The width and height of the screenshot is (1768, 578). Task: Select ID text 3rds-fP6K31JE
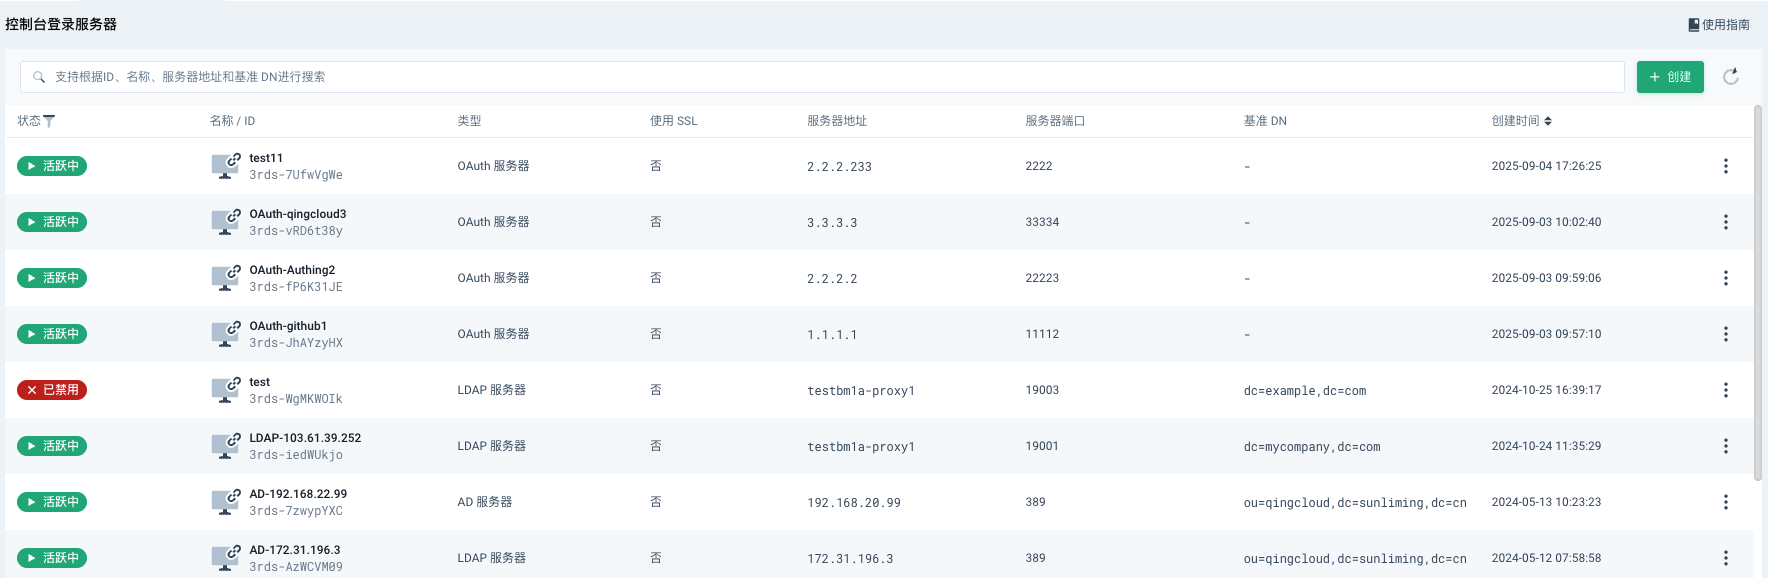tap(296, 287)
